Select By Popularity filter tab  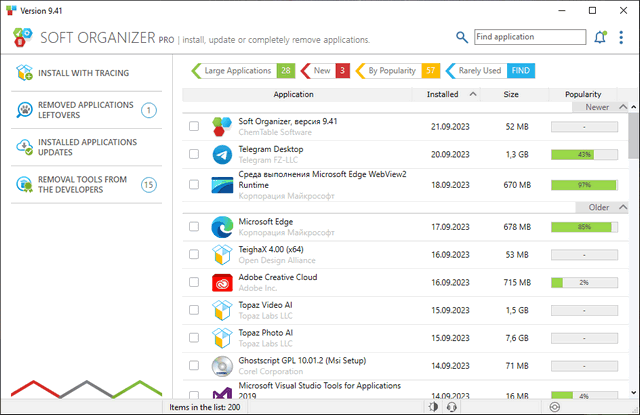pyautogui.click(x=398, y=71)
